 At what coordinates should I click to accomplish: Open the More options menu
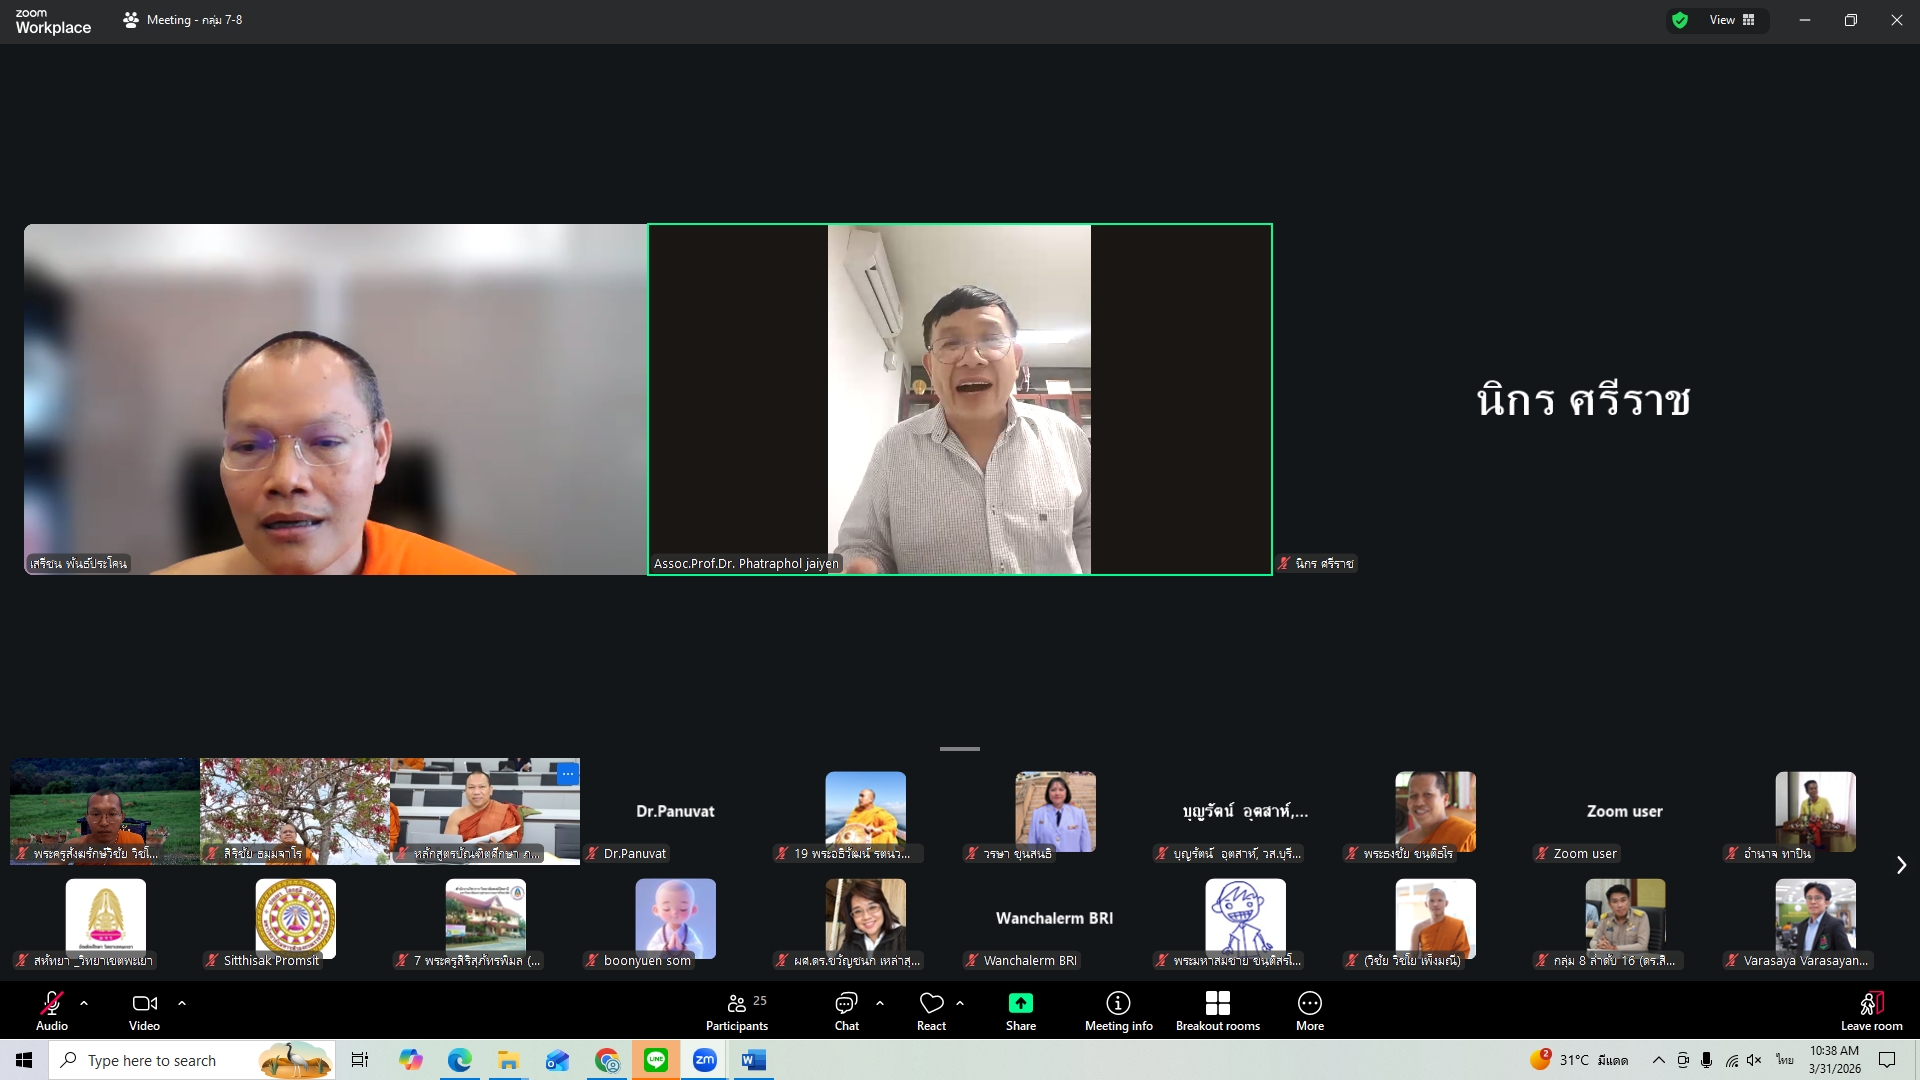coord(1309,1010)
